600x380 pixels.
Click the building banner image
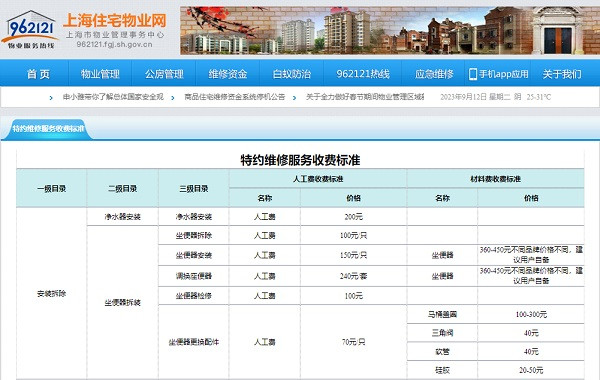[390, 30]
